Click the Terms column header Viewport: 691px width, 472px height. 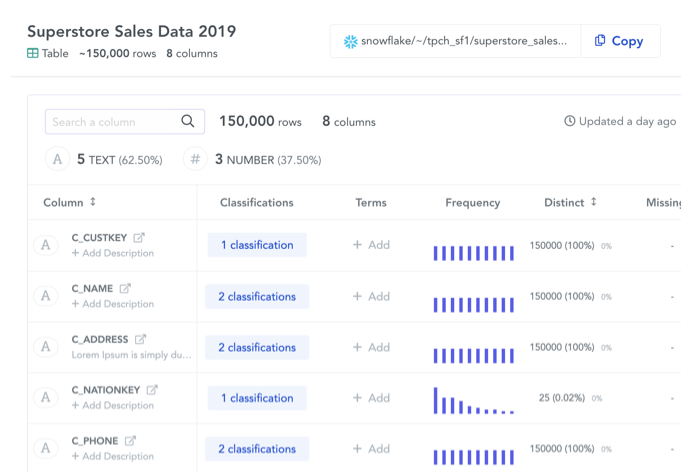point(371,202)
